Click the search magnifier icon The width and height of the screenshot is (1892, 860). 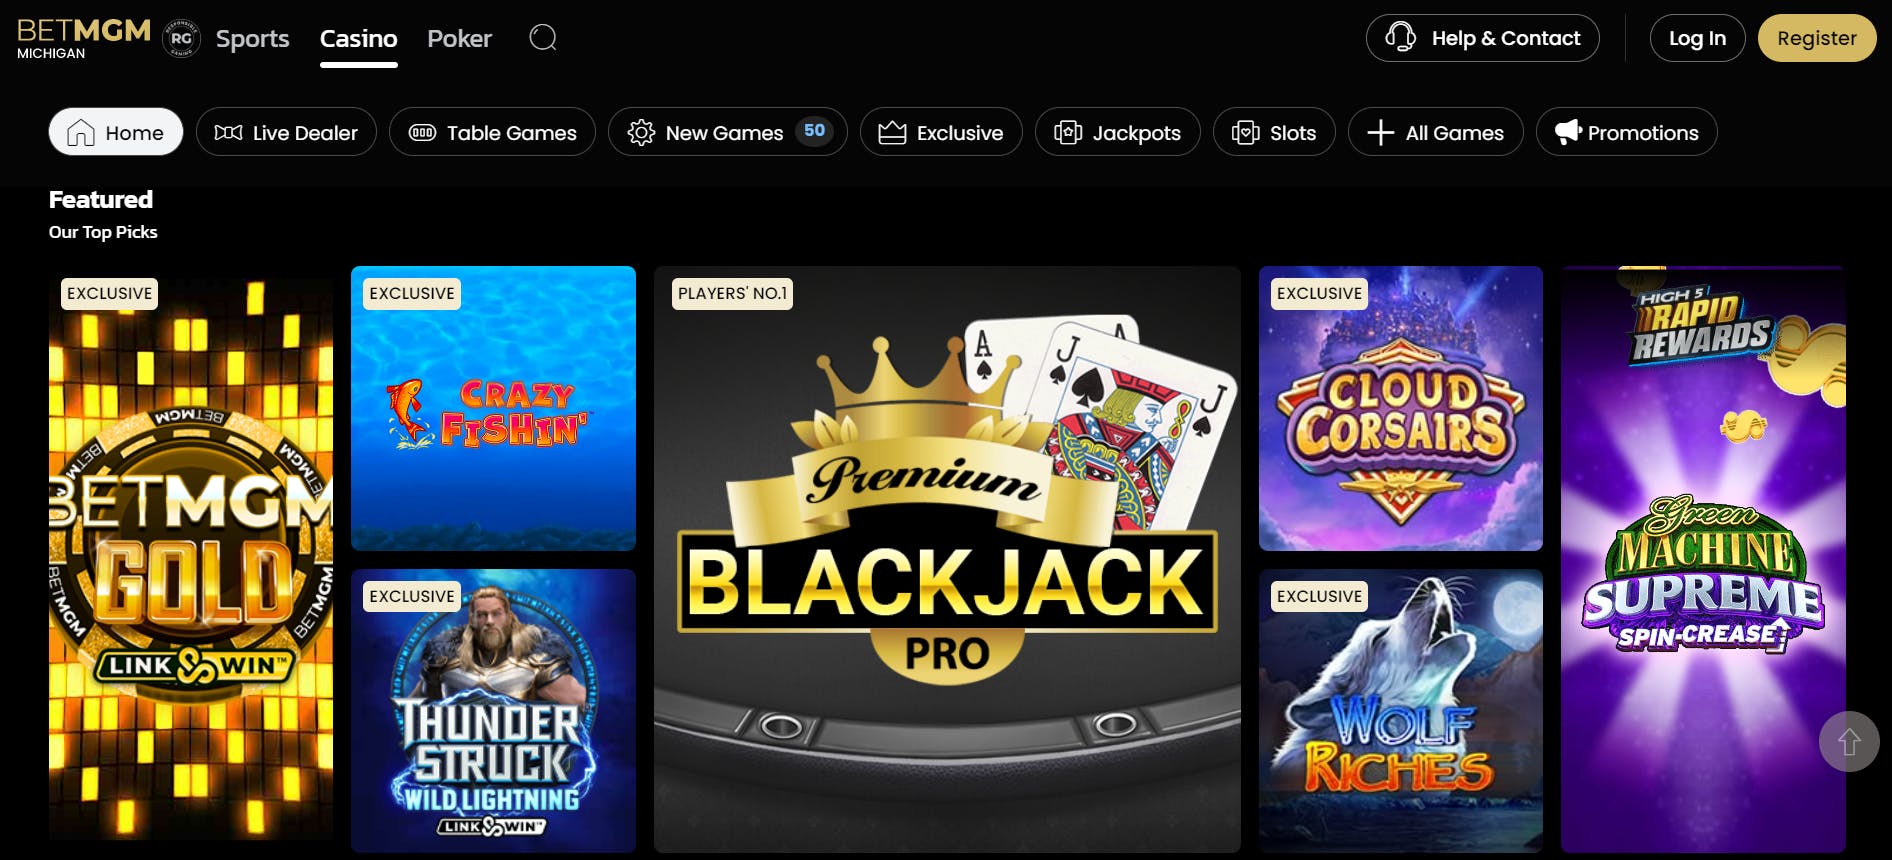pyautogui.click(x=543, y=38)
